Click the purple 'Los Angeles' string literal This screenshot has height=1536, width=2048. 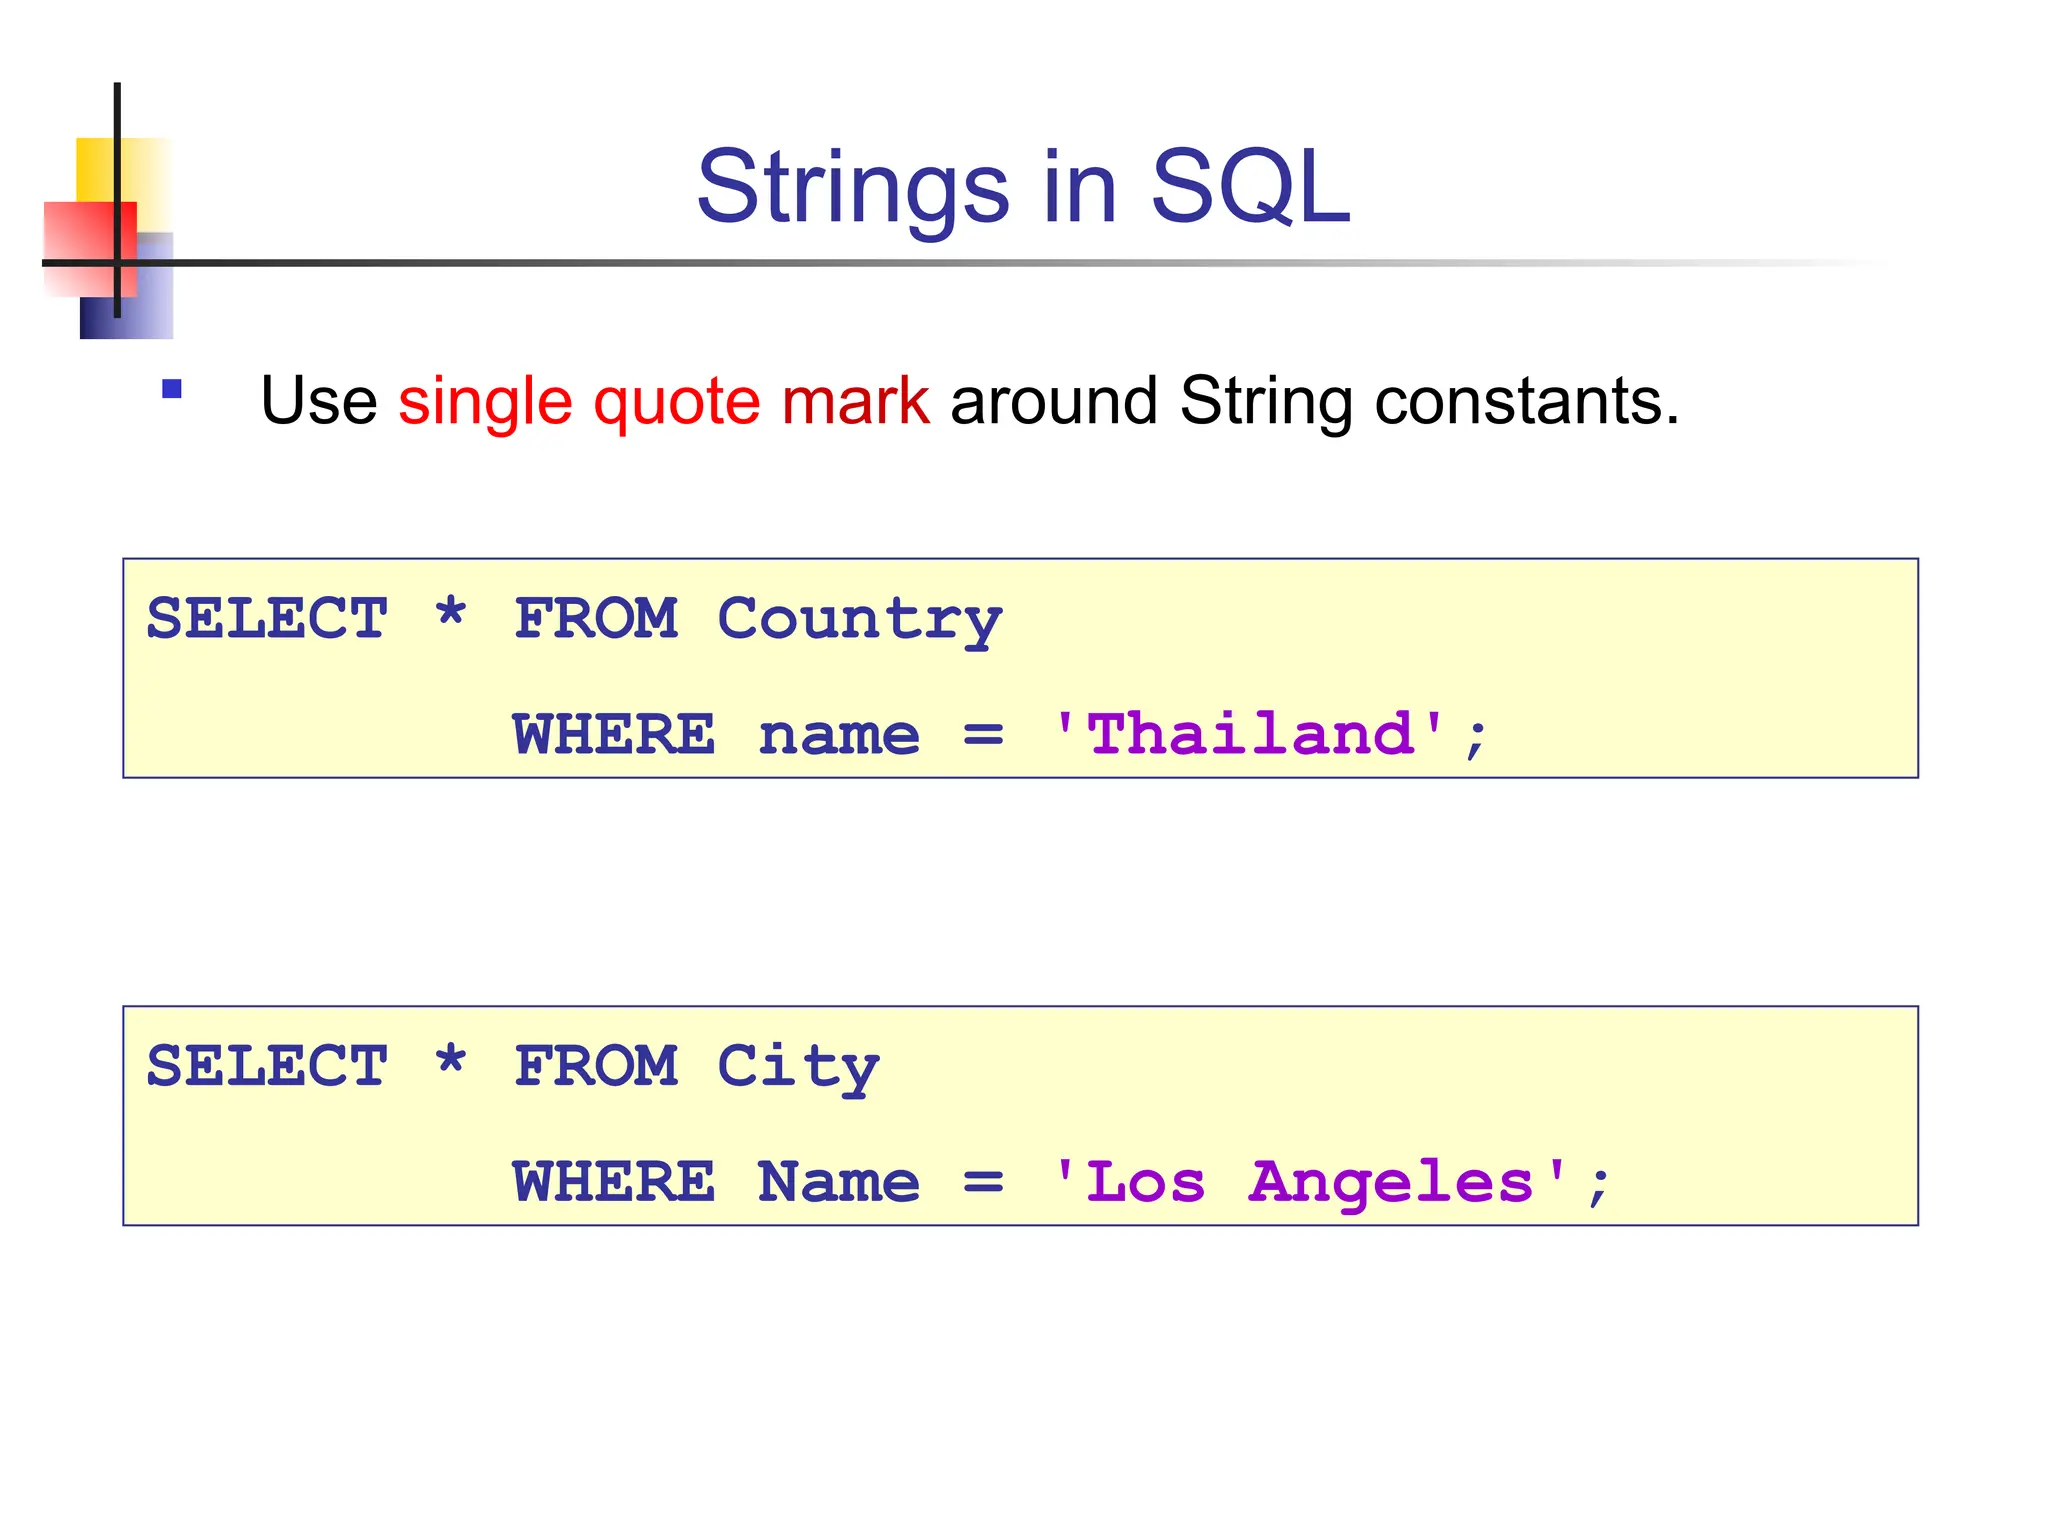(x=1310, y=1183)
